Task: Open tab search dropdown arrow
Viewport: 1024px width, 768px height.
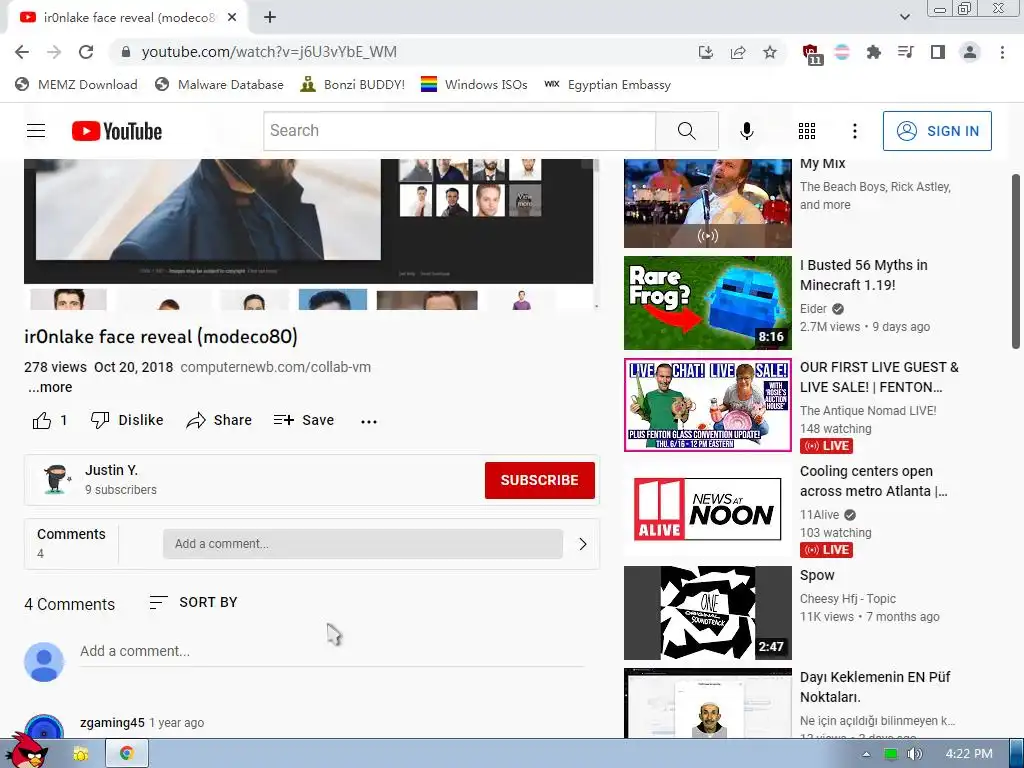Action: [904, 17]
